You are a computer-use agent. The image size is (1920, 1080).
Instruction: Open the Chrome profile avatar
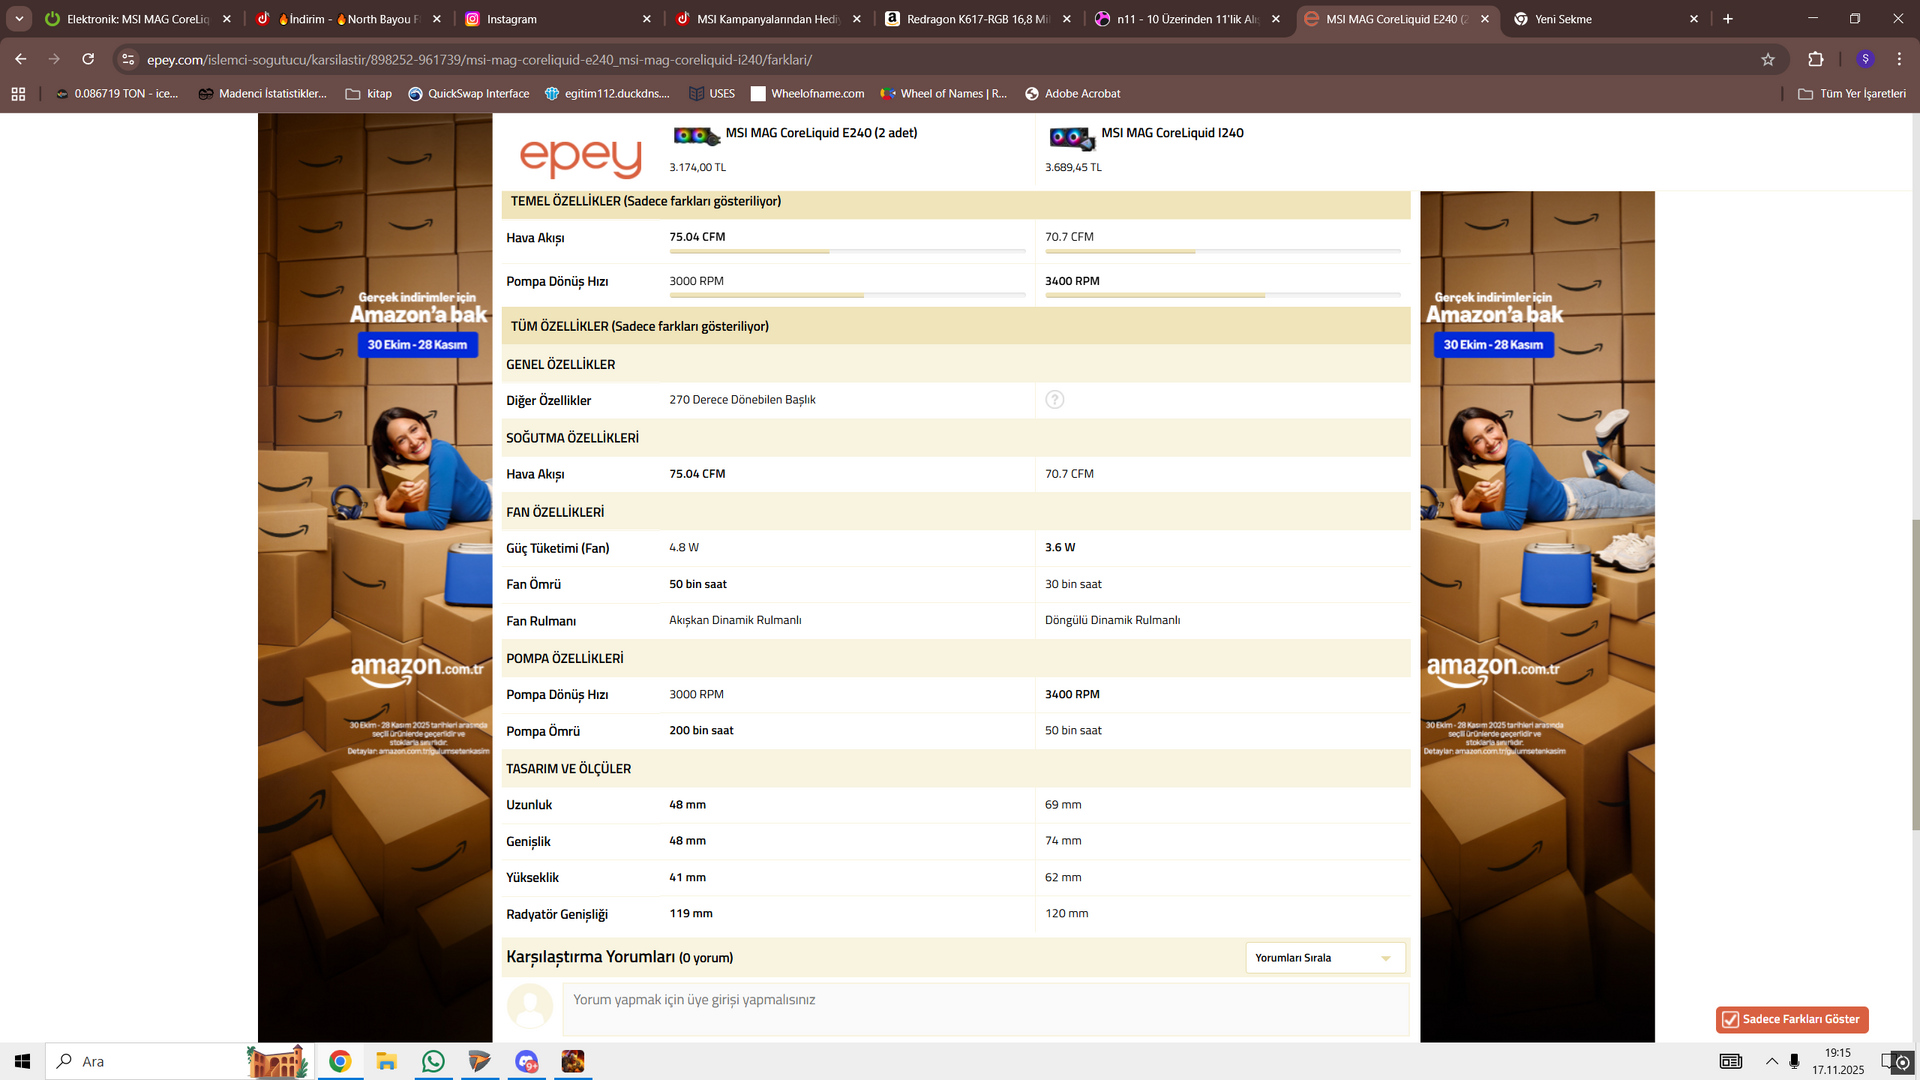coord(1864,60)
